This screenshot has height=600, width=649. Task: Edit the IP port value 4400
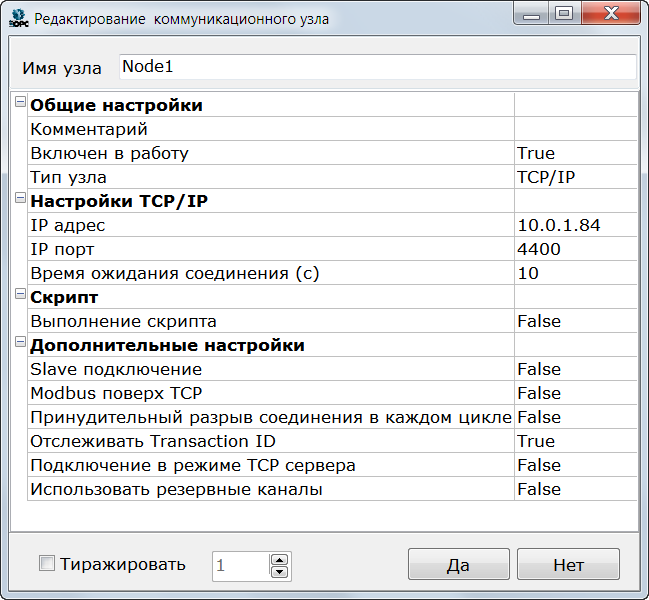pos(576,249)
